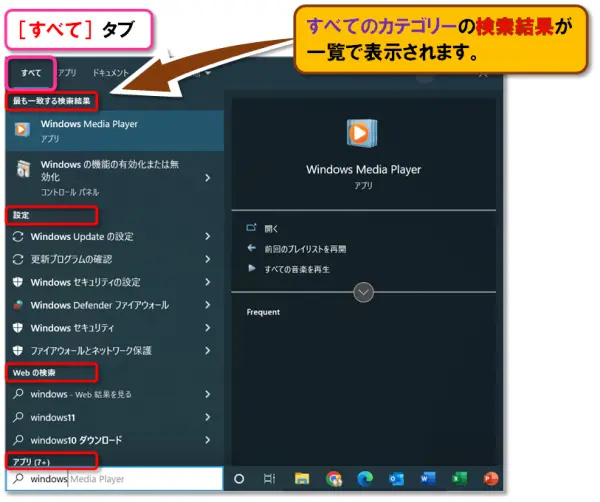The height and width of the screenshot is (502, 600).
Task: Expand chevron next to windows Web 結果を見る
Action: [207, 394]
